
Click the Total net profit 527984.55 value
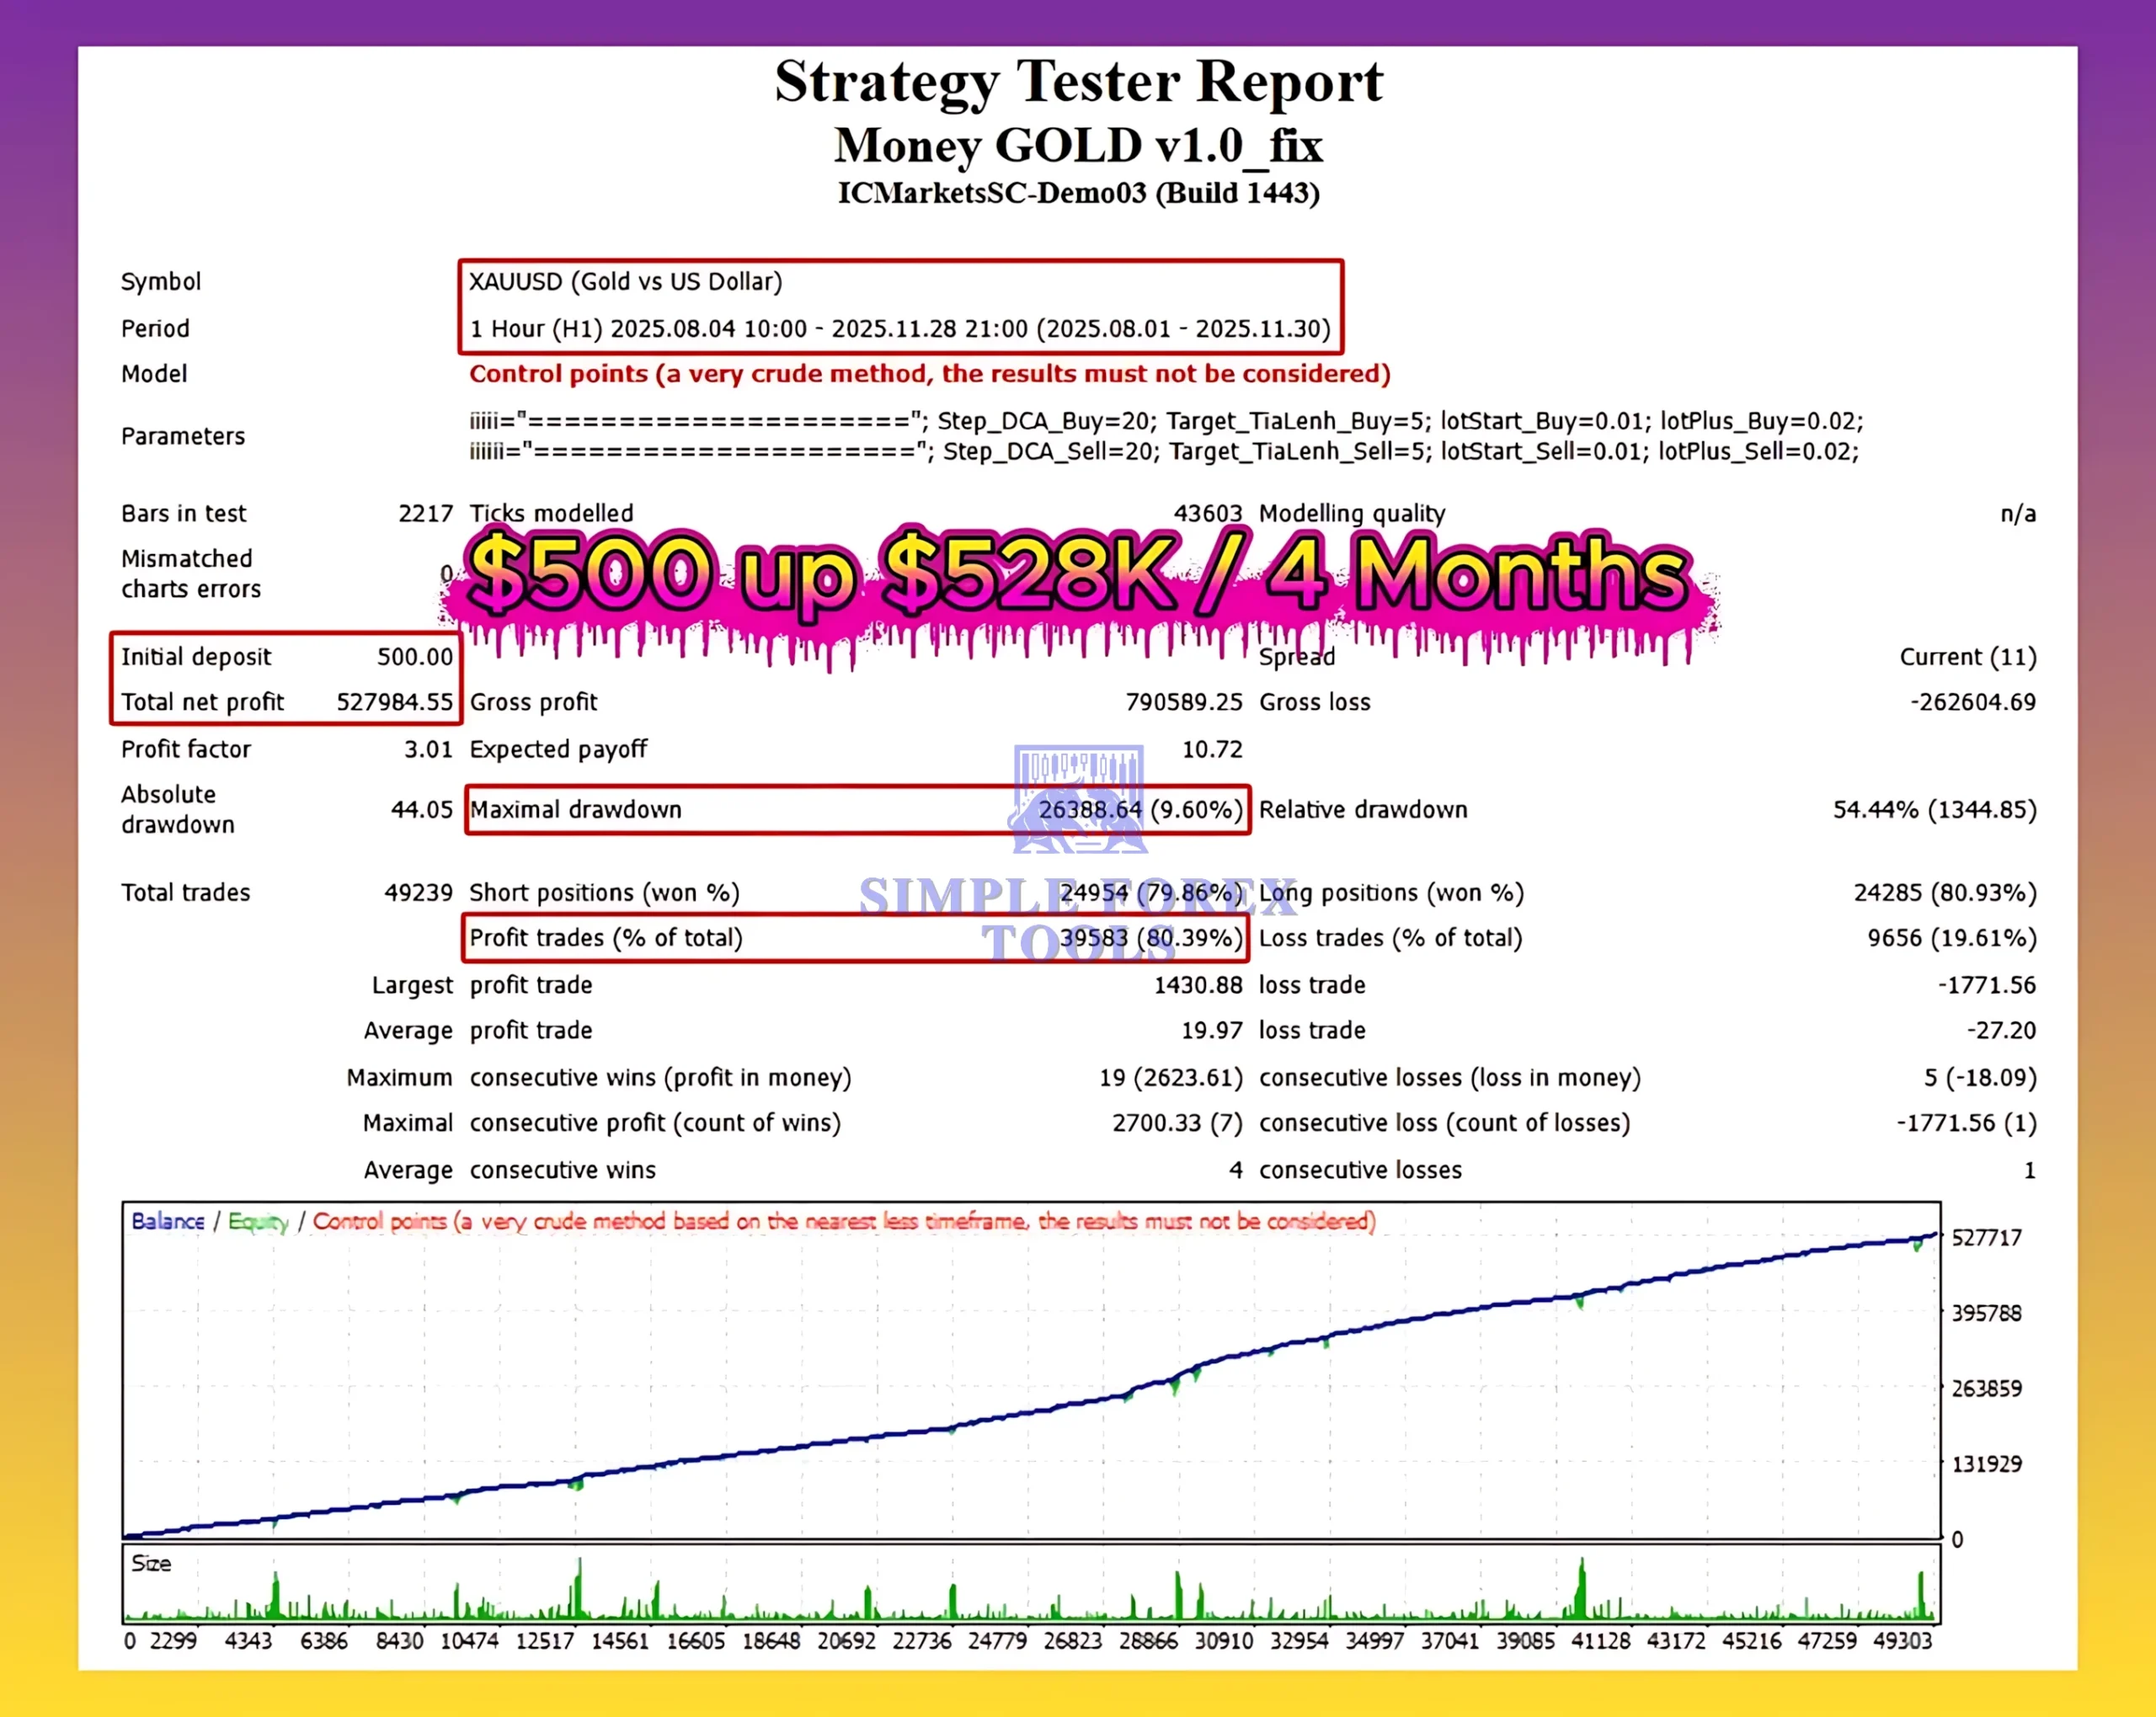pos(394,702)
